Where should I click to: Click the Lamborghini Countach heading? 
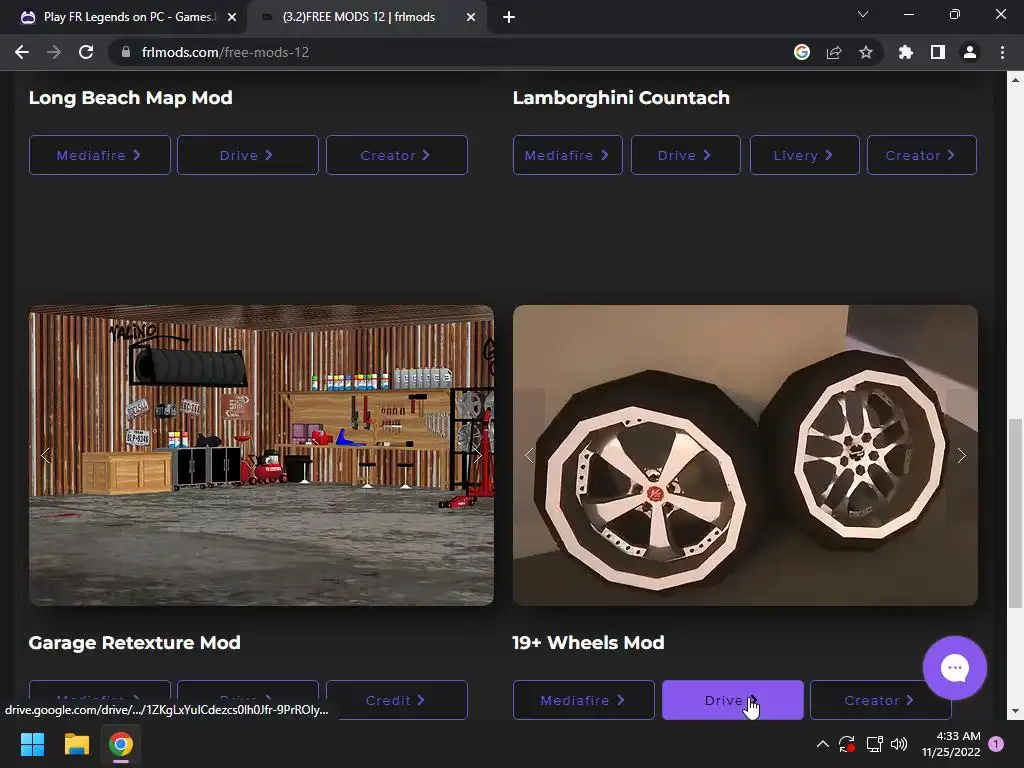(621, 98)
